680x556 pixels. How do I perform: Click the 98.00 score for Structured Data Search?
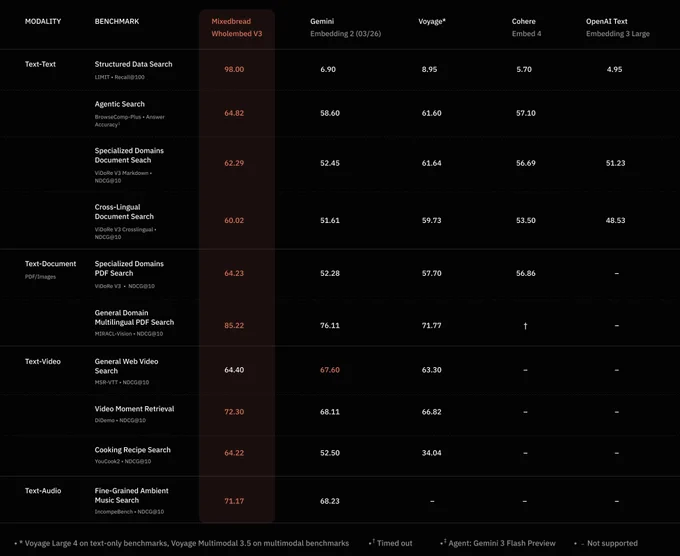(x=234, y=69)
